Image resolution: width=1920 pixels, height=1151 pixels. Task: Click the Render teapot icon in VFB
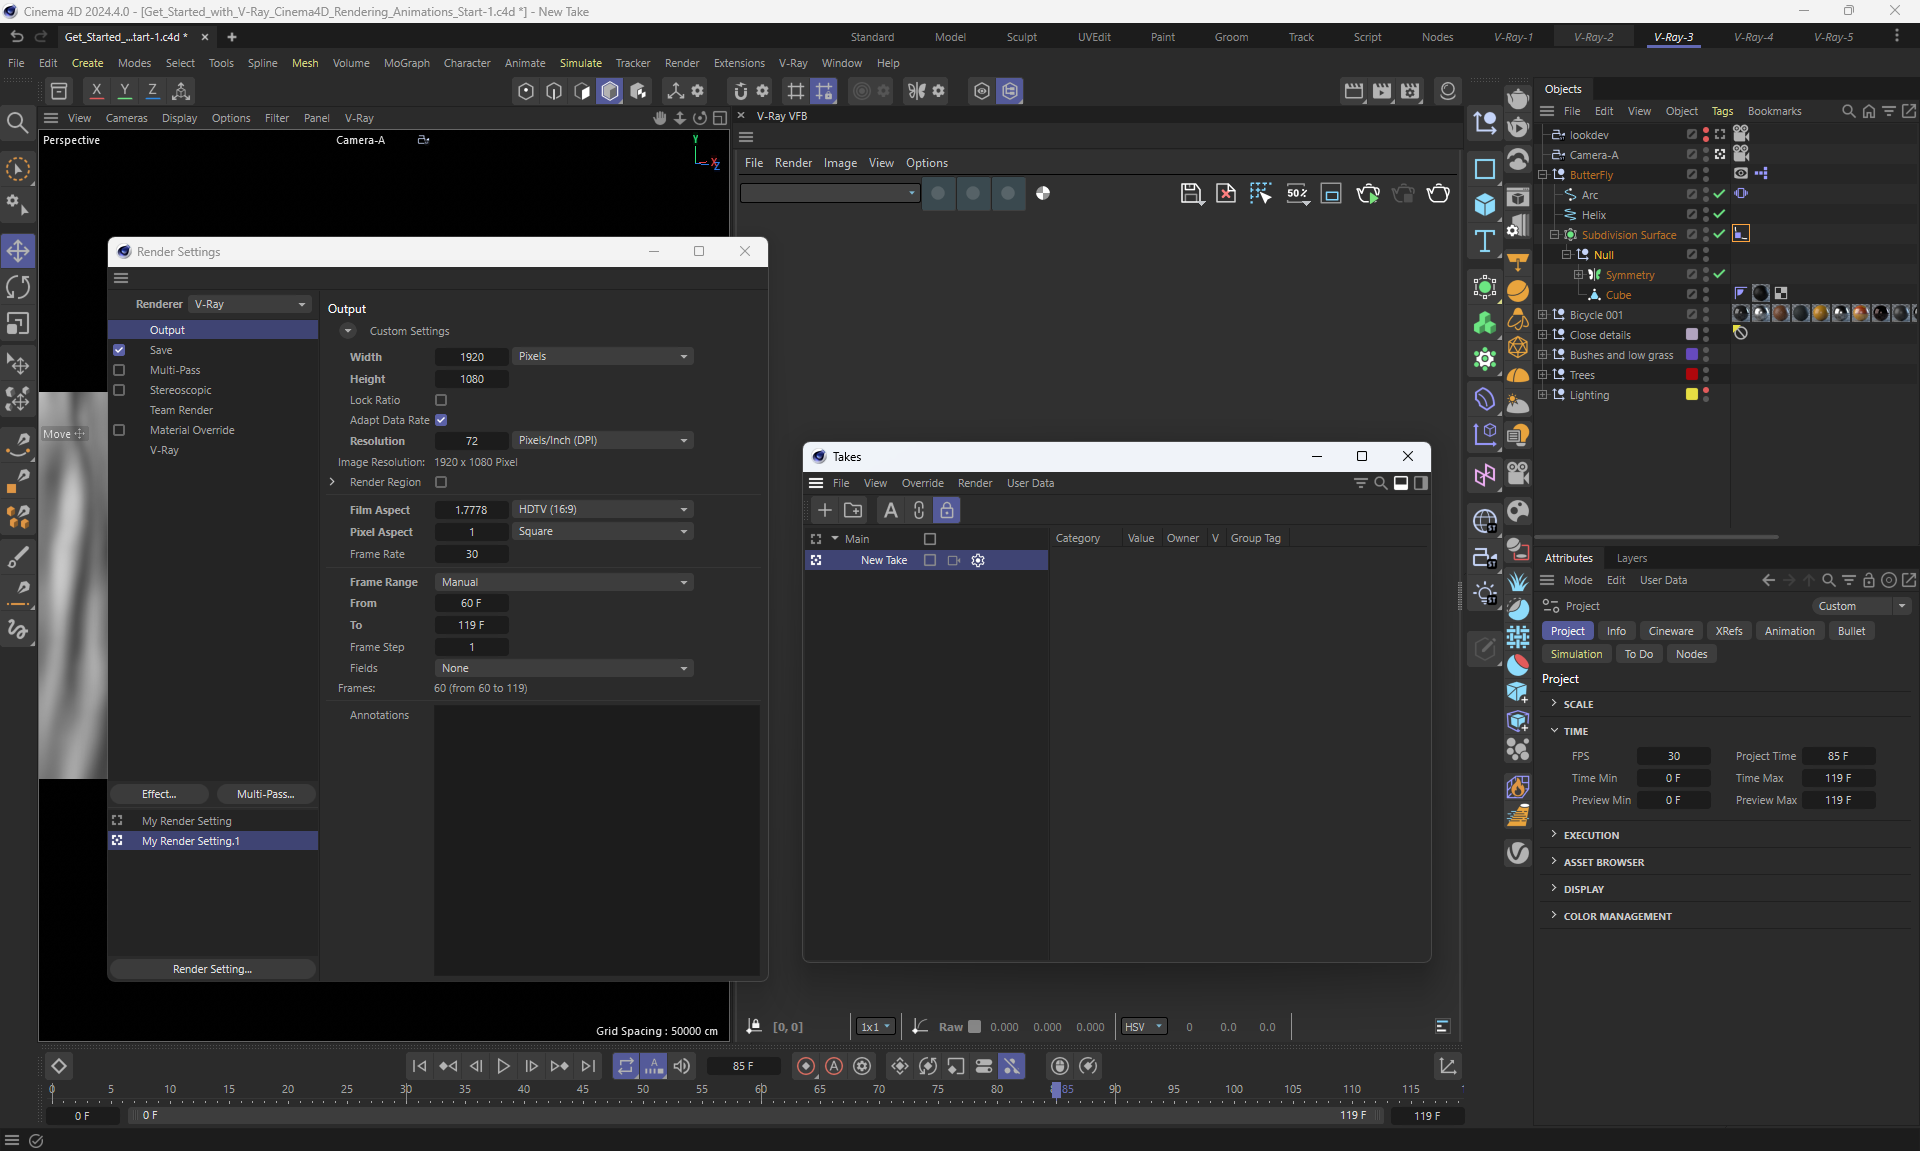(1438, 194)
